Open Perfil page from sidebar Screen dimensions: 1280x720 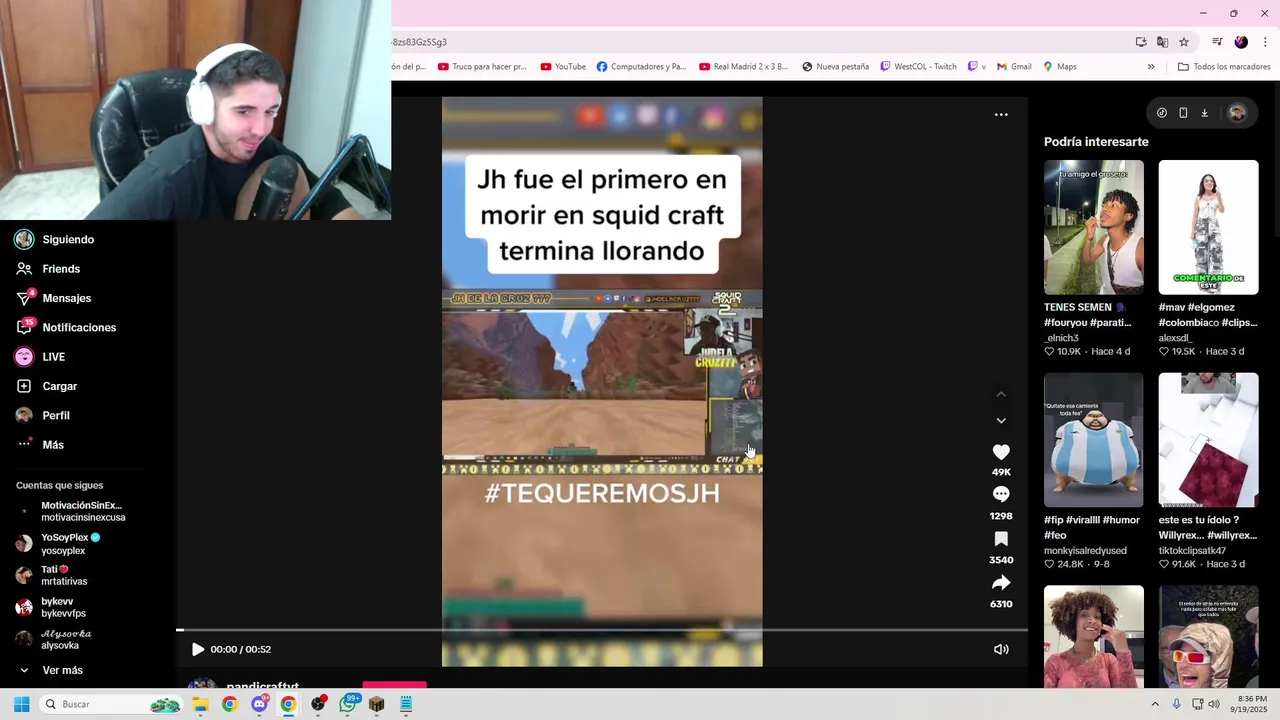tap(42, 415)
